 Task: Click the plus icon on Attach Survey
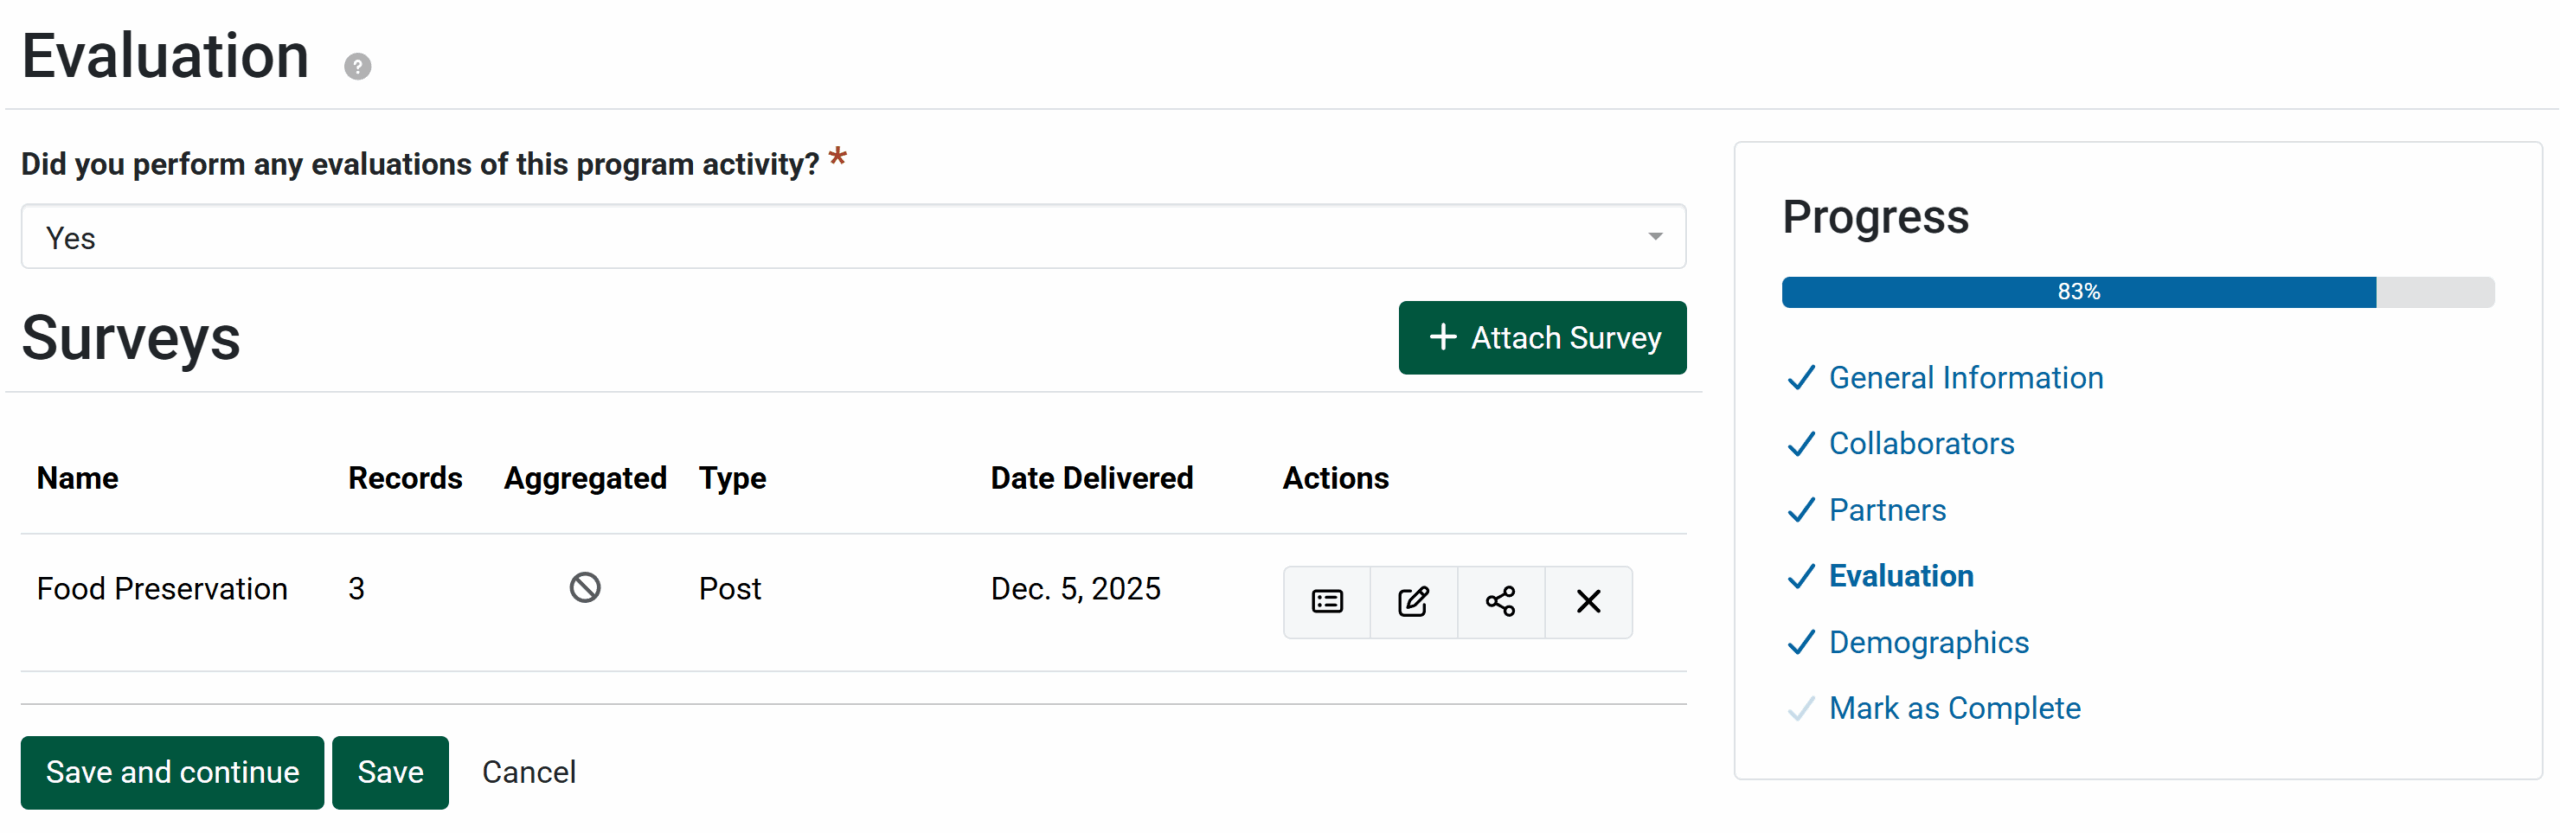[x=1442, y=338]
